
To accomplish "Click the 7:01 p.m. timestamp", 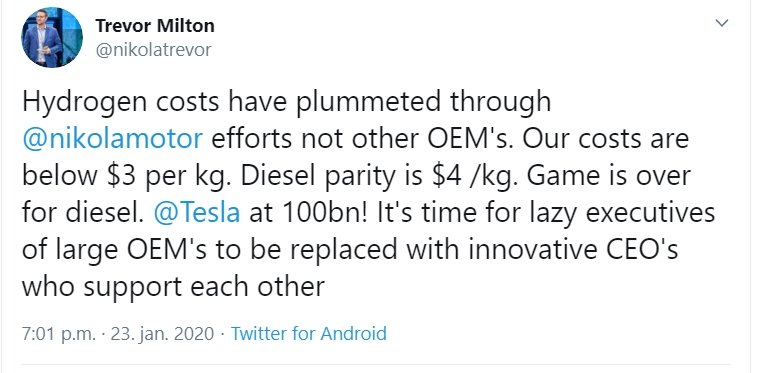I will point(59,333).
